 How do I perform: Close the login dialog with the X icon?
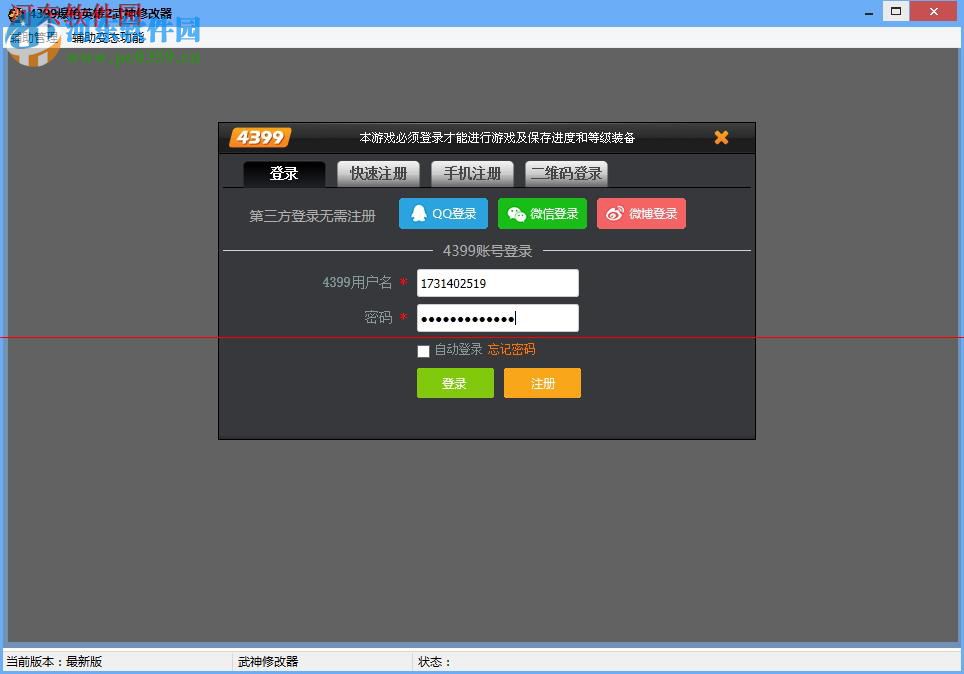[x=721, y=137]
